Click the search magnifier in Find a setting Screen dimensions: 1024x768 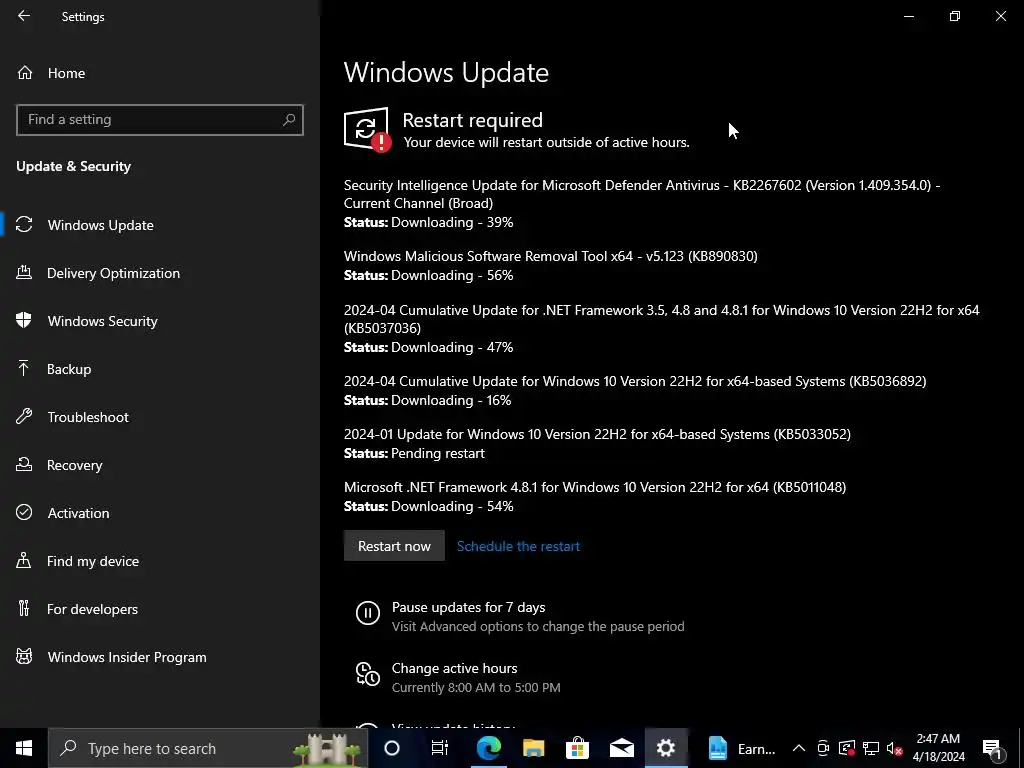point(289,120)
